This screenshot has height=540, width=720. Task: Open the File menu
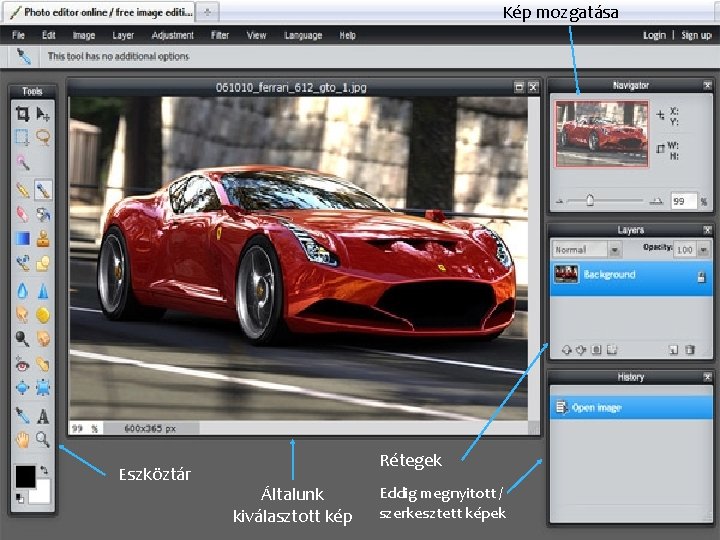18,35
